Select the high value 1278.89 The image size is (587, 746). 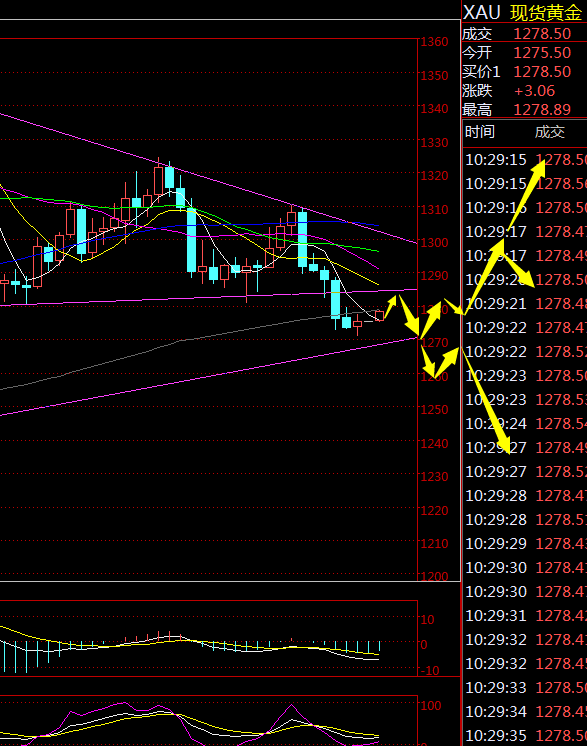[542, 110]
